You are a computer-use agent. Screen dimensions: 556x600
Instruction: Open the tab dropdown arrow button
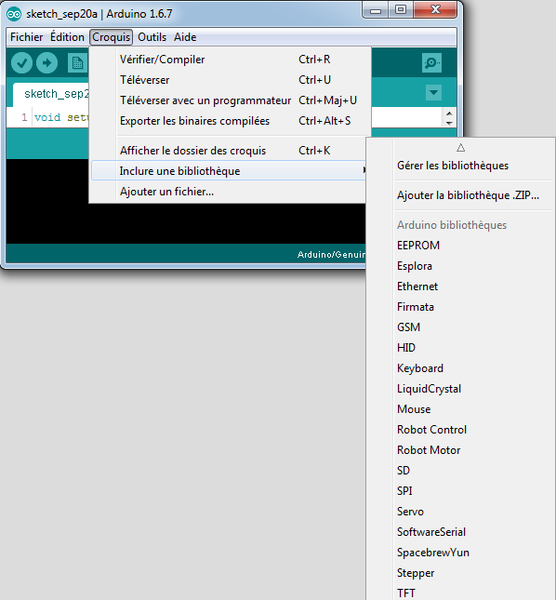pyautogui.click(x=434, y=93)
